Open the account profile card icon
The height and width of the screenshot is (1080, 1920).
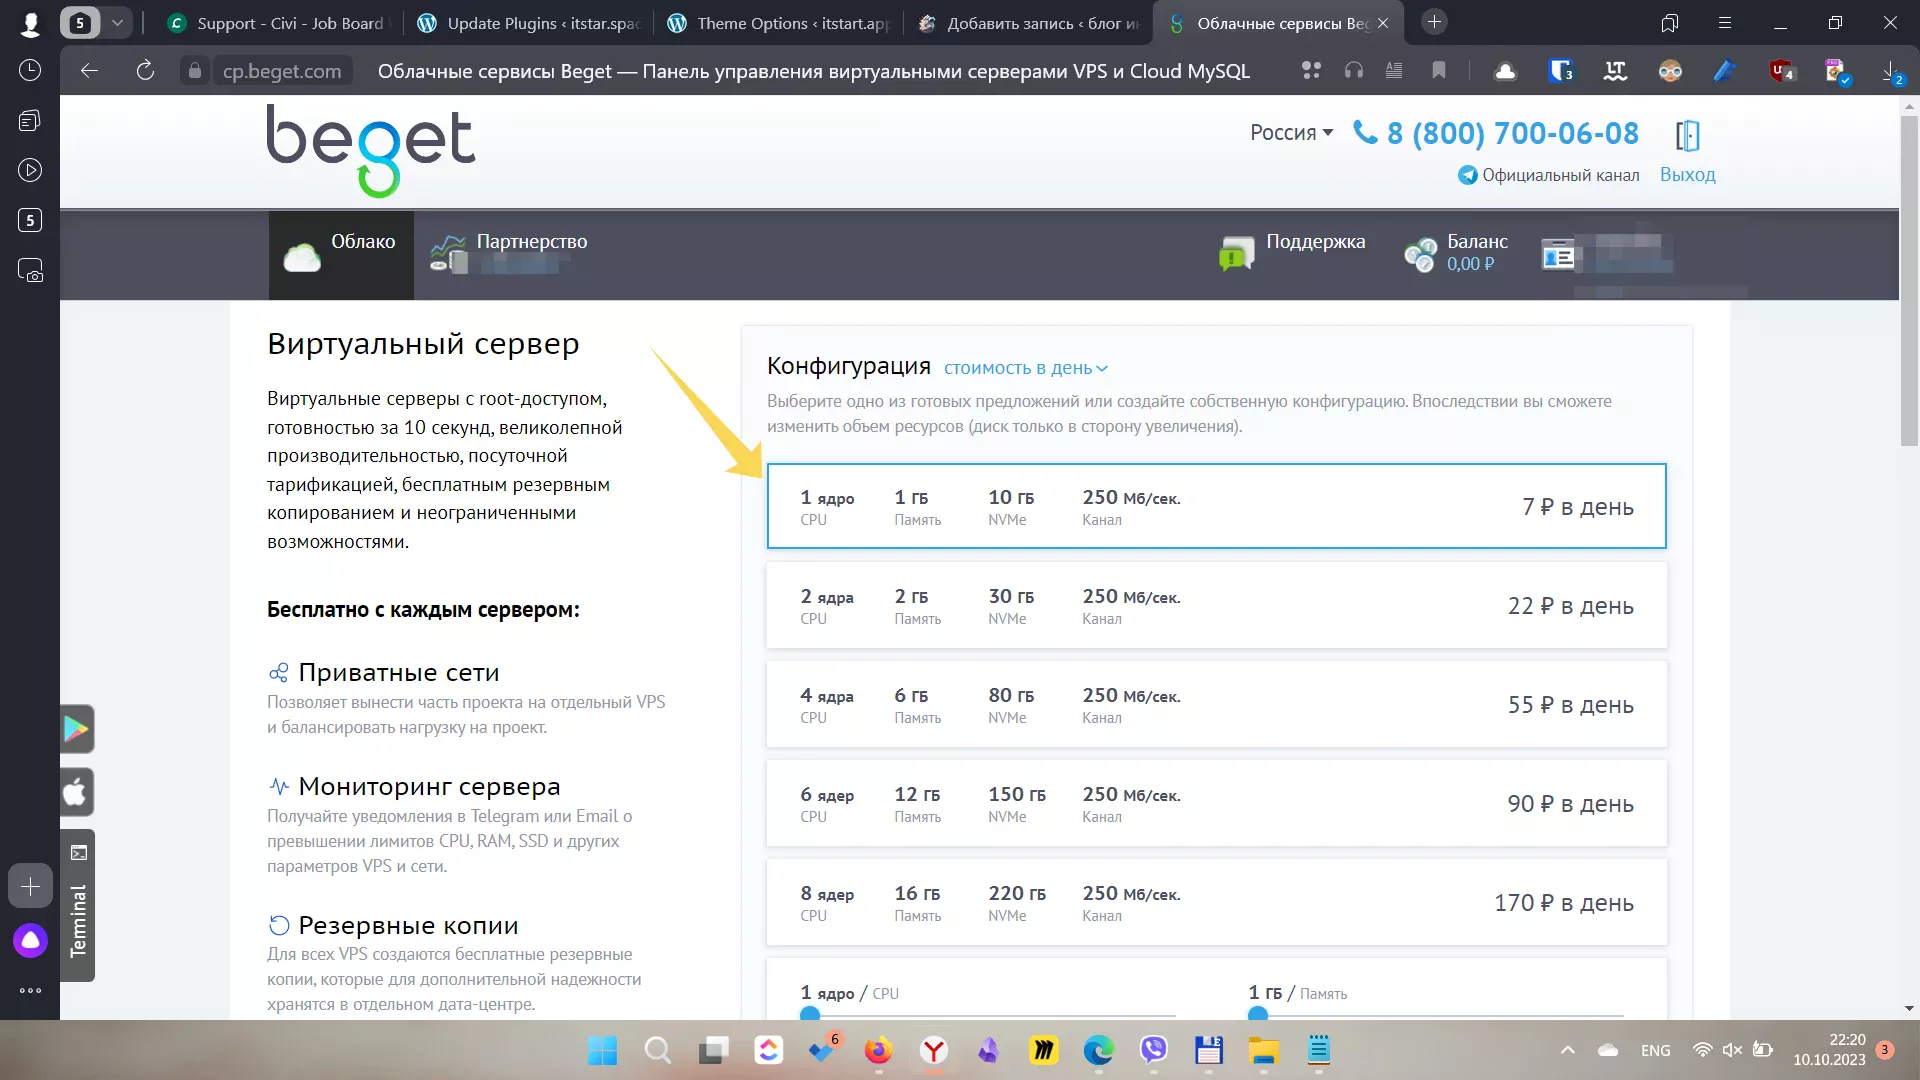coord(1557,256)
